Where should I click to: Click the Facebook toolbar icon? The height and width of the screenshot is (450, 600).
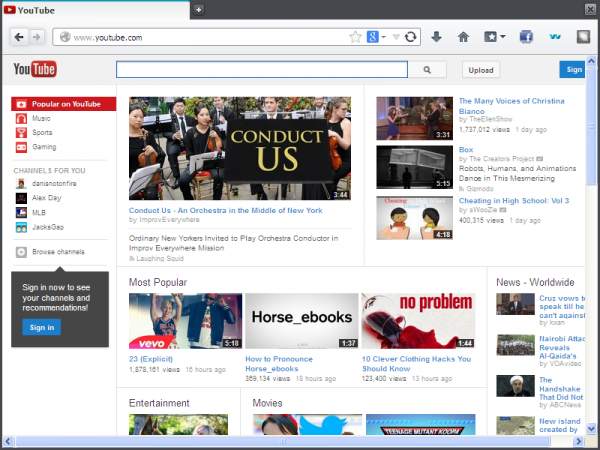[527, 37]
